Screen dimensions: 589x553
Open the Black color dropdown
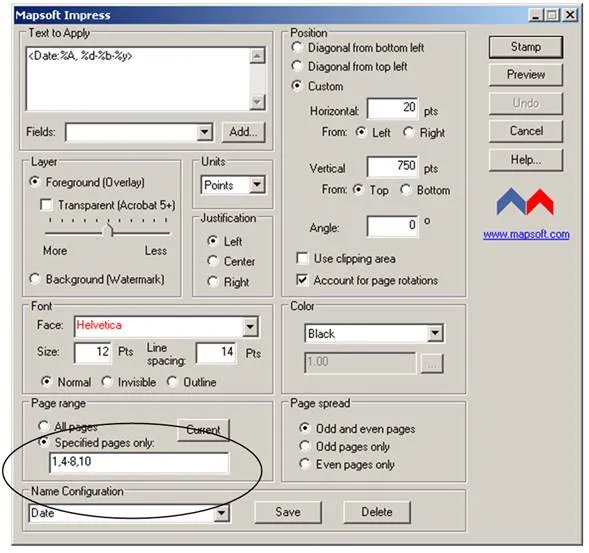coord(435,333)
